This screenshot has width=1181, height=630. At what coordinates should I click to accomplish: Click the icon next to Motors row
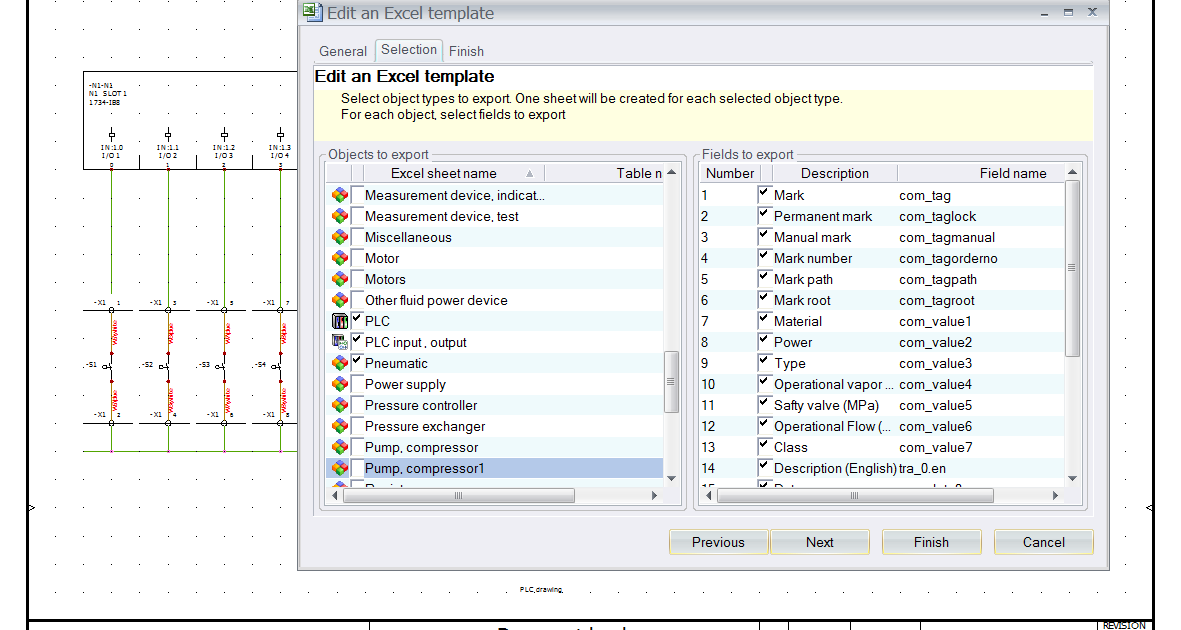click(x=340, y=280)
